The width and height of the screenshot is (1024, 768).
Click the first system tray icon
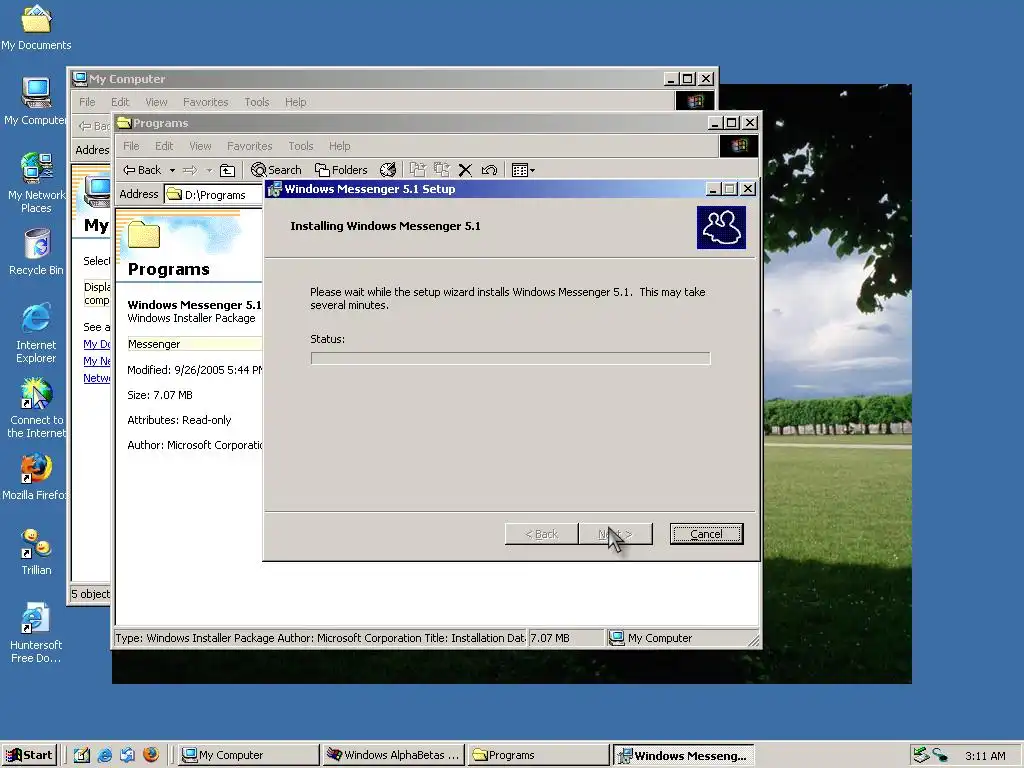click(x=921, y=755)
